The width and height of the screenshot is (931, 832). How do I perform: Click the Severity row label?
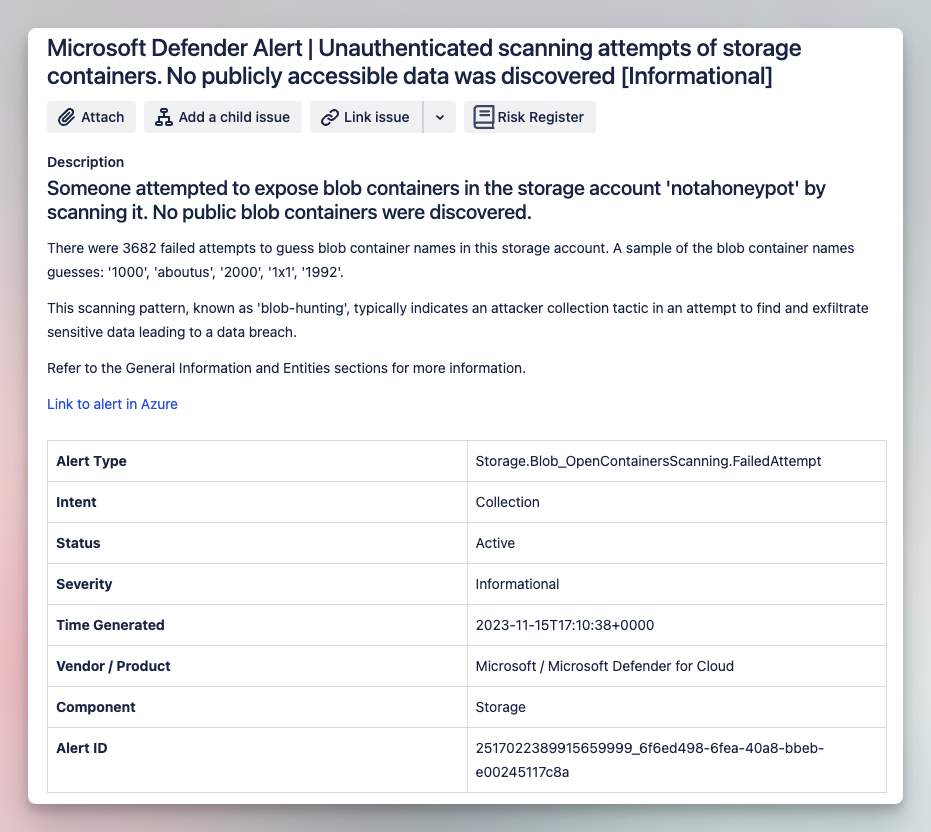(x=84, y=584)
